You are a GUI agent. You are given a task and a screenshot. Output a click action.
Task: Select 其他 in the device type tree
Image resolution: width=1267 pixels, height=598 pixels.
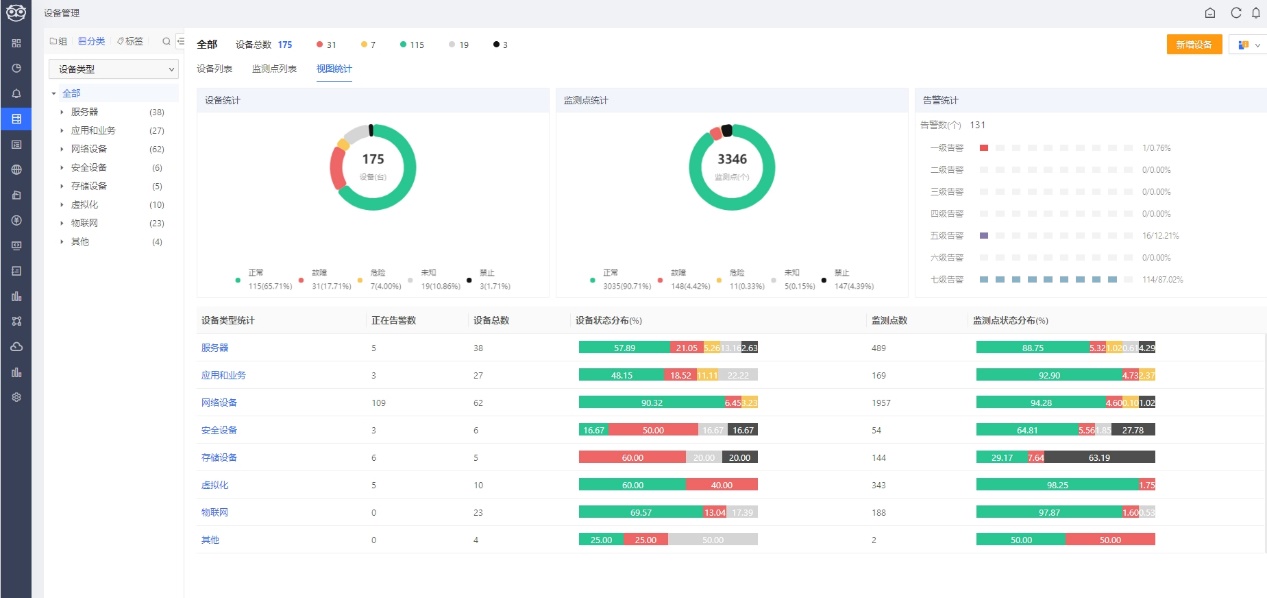pyautogui.click(x=80, y=242)
